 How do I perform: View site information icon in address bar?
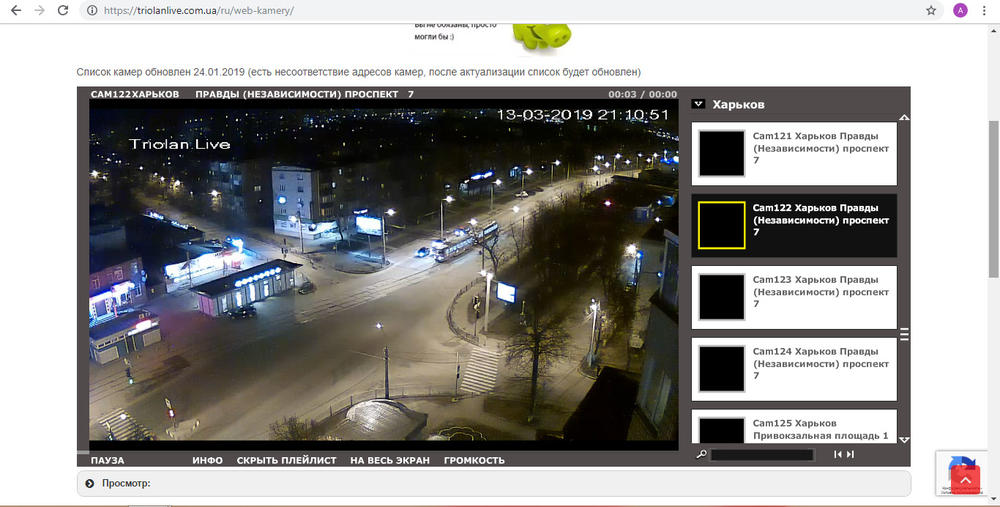click(92, 10)
